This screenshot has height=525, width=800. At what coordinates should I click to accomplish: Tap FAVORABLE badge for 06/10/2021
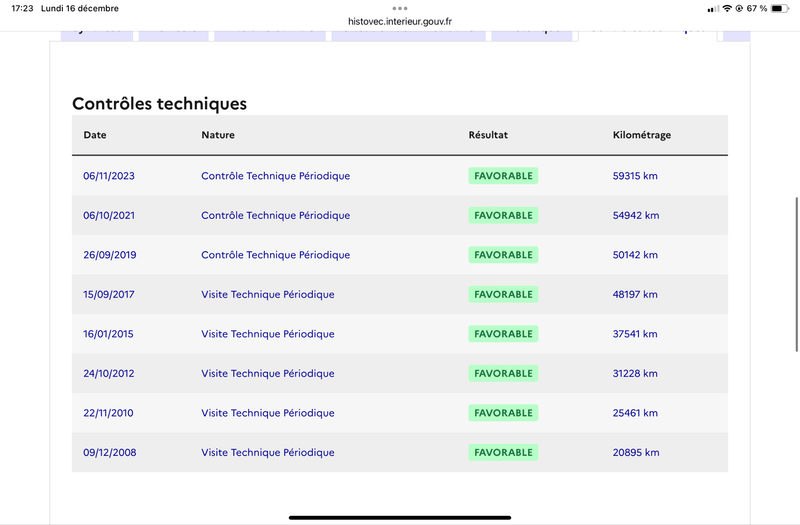click(503, 215)
